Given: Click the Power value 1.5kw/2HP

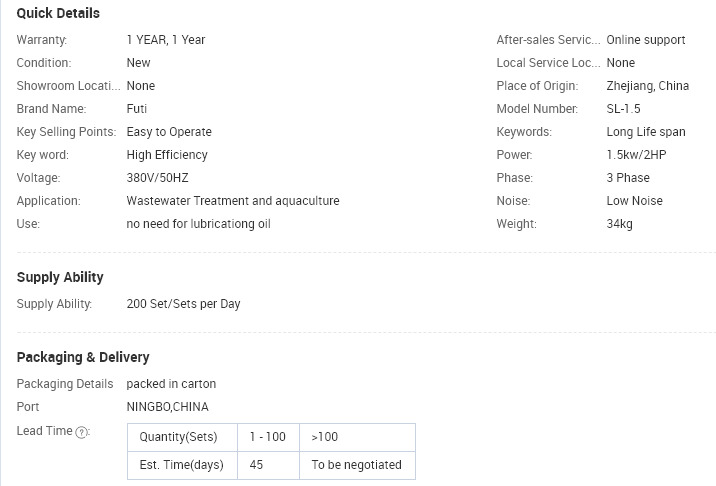Looking at the screenshot, I should [636, 155].
